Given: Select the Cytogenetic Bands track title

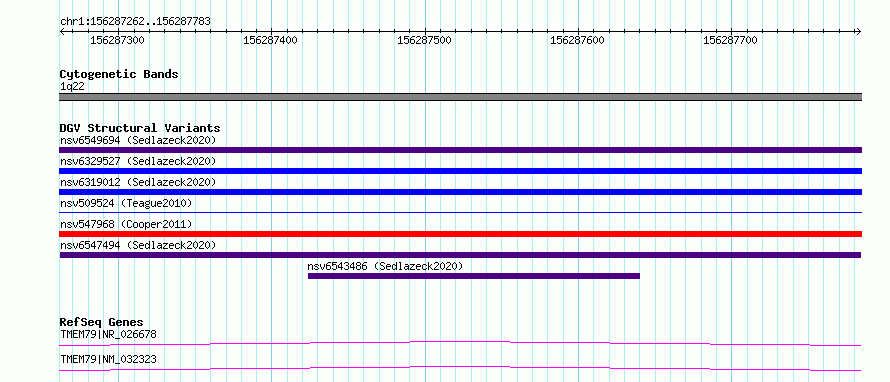Looking at the screenshot, I should 119,74.
